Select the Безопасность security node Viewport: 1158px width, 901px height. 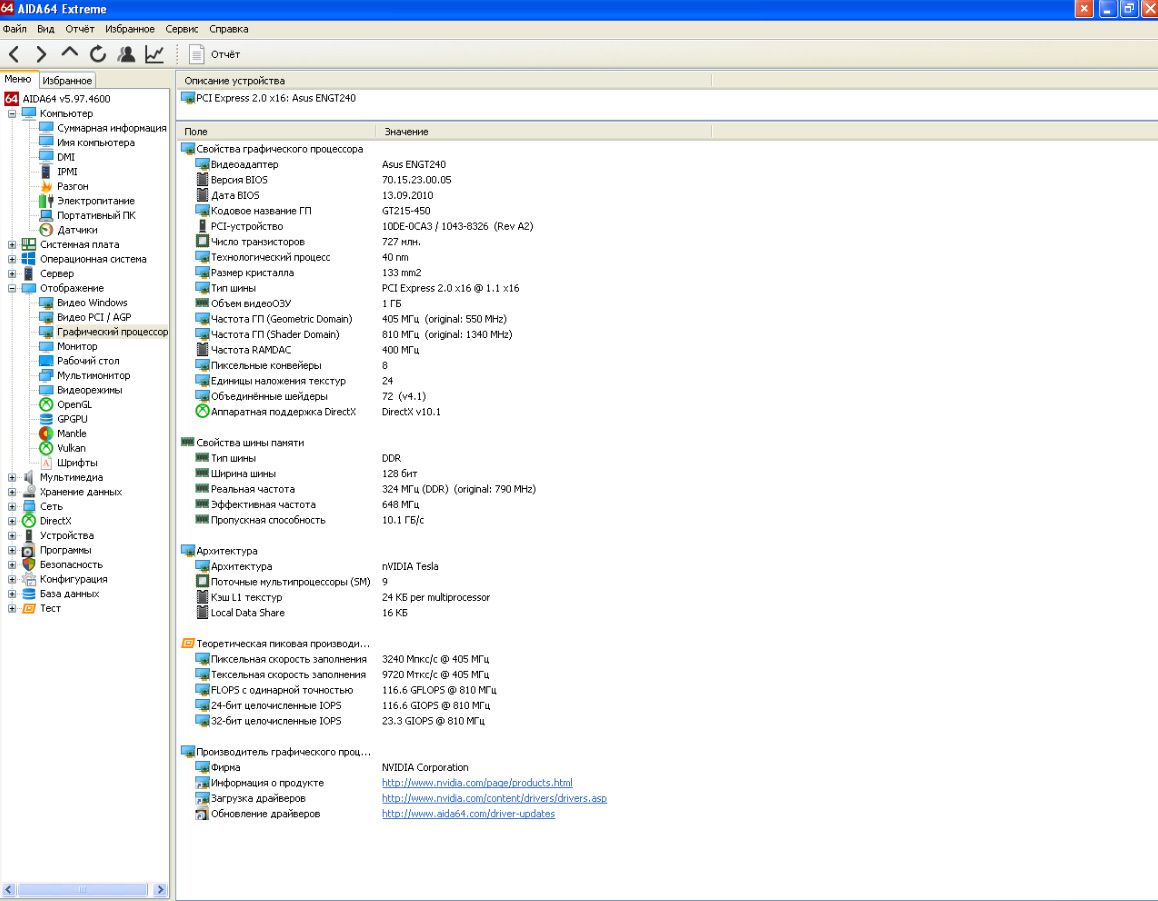click(x=71, y=565)
